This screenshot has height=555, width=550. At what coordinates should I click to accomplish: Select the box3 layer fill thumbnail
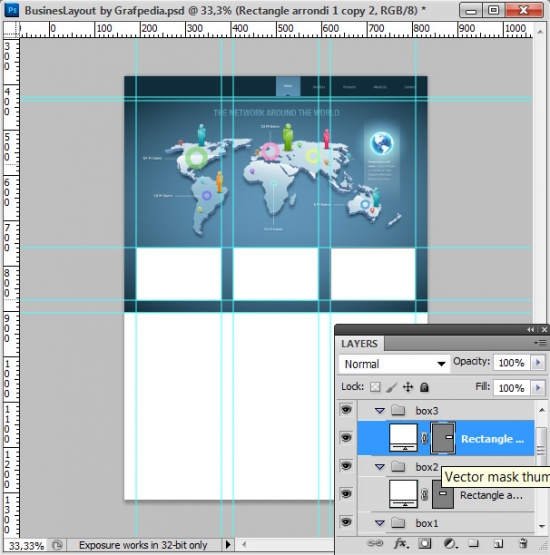click(403, 438)
